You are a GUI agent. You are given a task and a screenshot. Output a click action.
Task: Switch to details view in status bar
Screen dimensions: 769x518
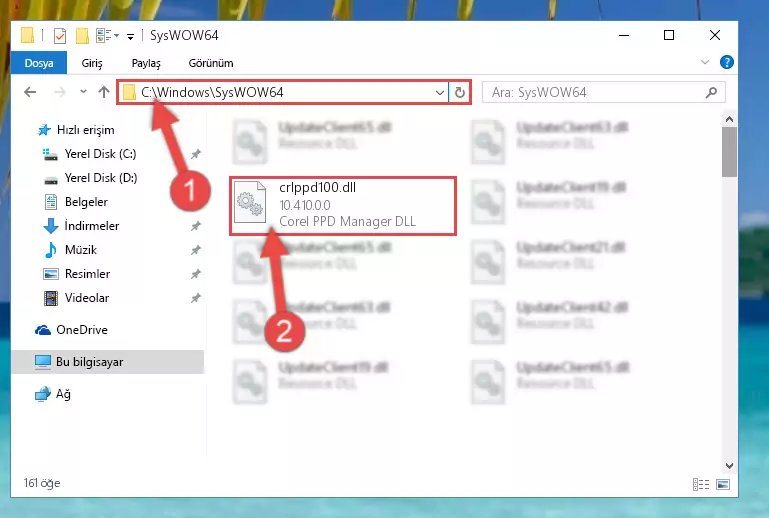pyautogui.click(x=701, y=485)
